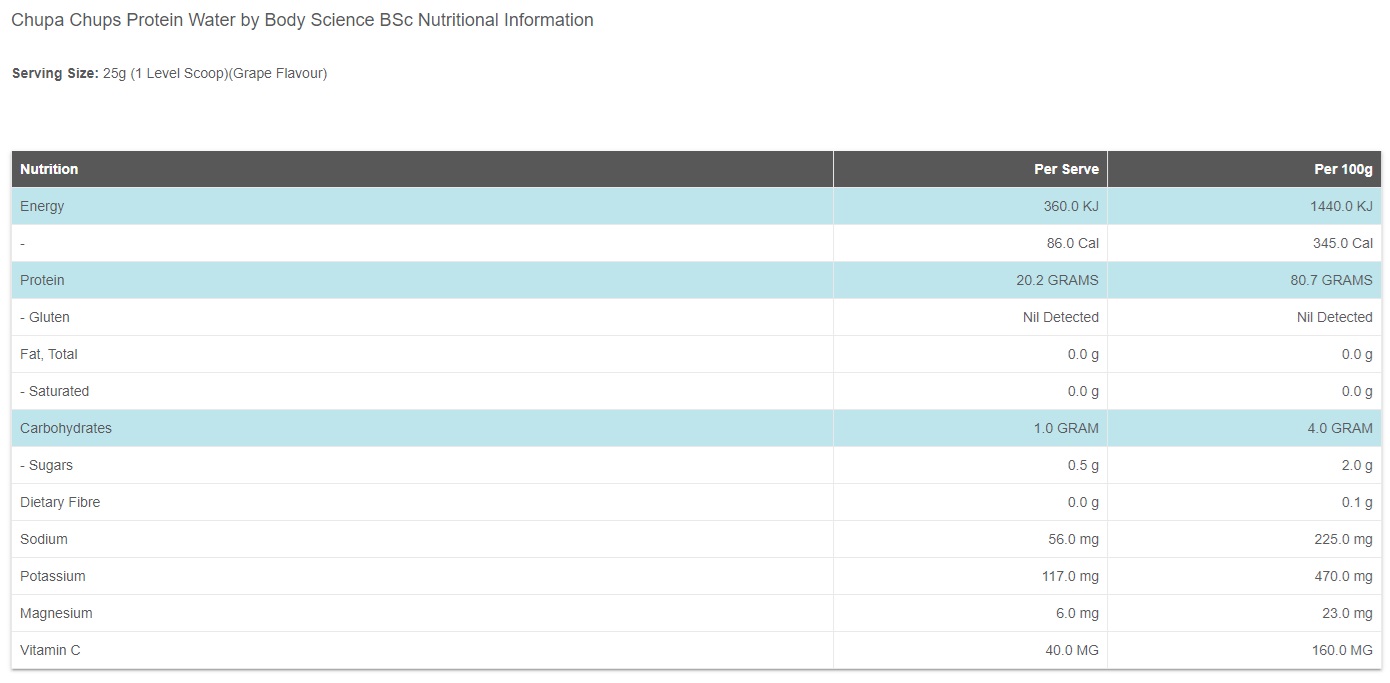Click the Saturated row label
This screenshot has height=683, width=1390.
(x=55, y=391)
